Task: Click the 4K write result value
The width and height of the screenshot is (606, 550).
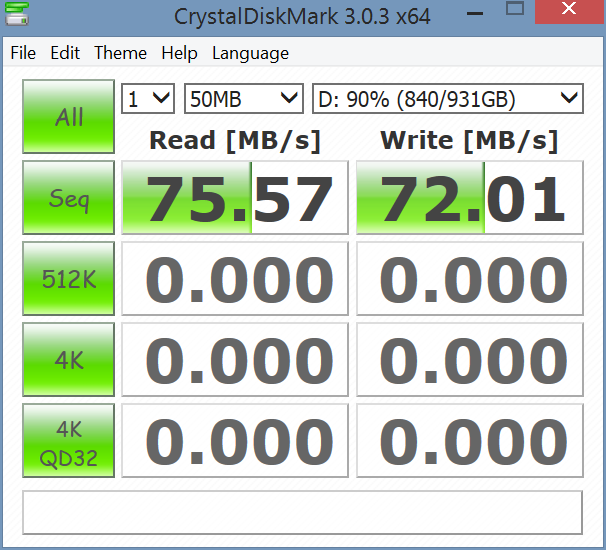Action: pyautogui.click(x=470, y=359)
